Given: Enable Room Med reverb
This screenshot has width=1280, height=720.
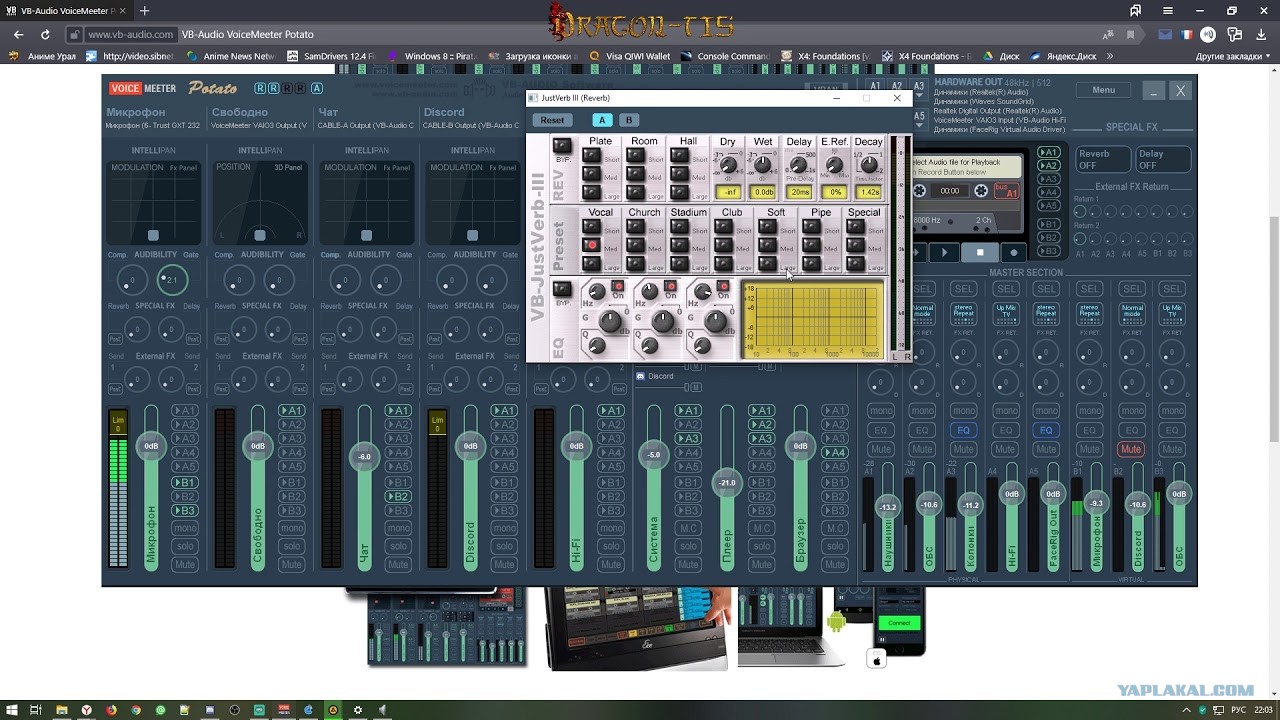Looking at the screenshot, I should (636, 174).
